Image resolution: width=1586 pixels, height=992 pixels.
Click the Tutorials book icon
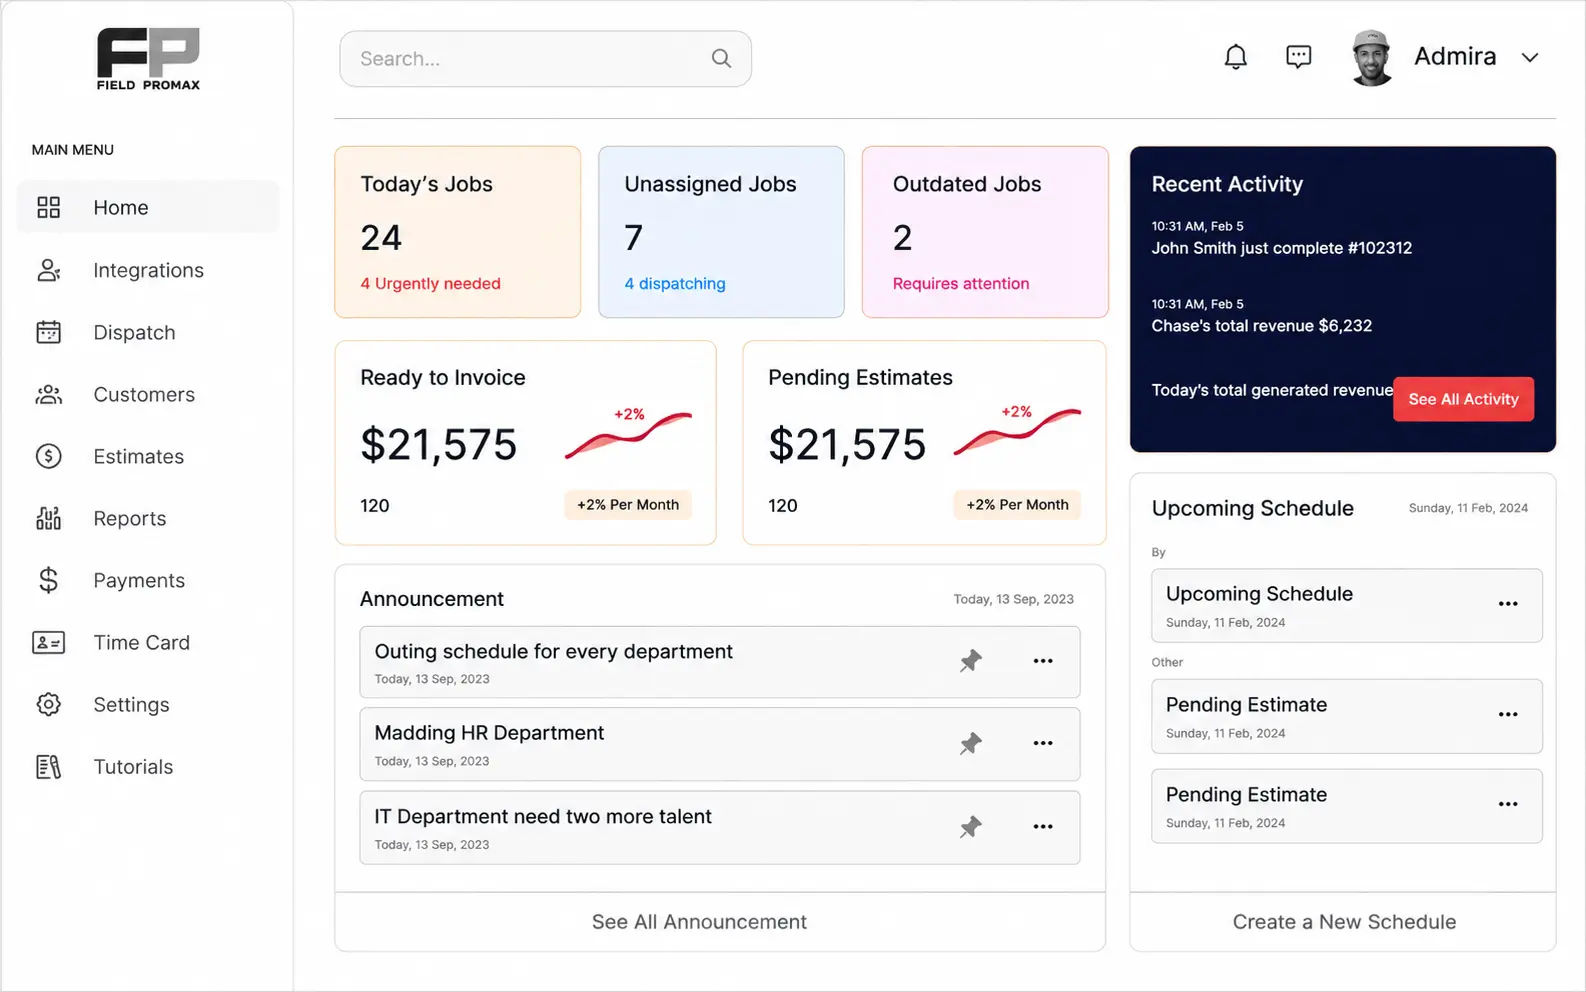48,766
